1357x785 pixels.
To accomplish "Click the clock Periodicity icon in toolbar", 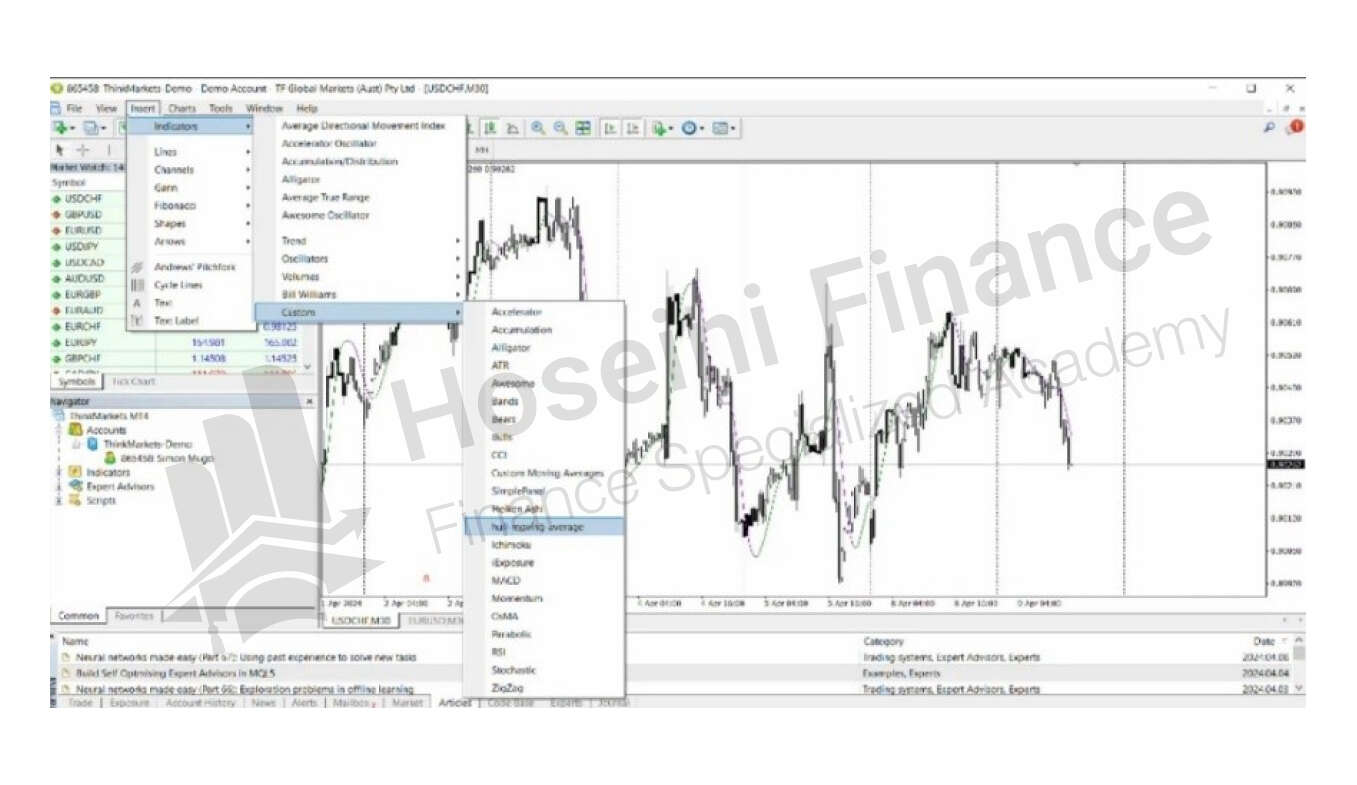I will [689, 128].
